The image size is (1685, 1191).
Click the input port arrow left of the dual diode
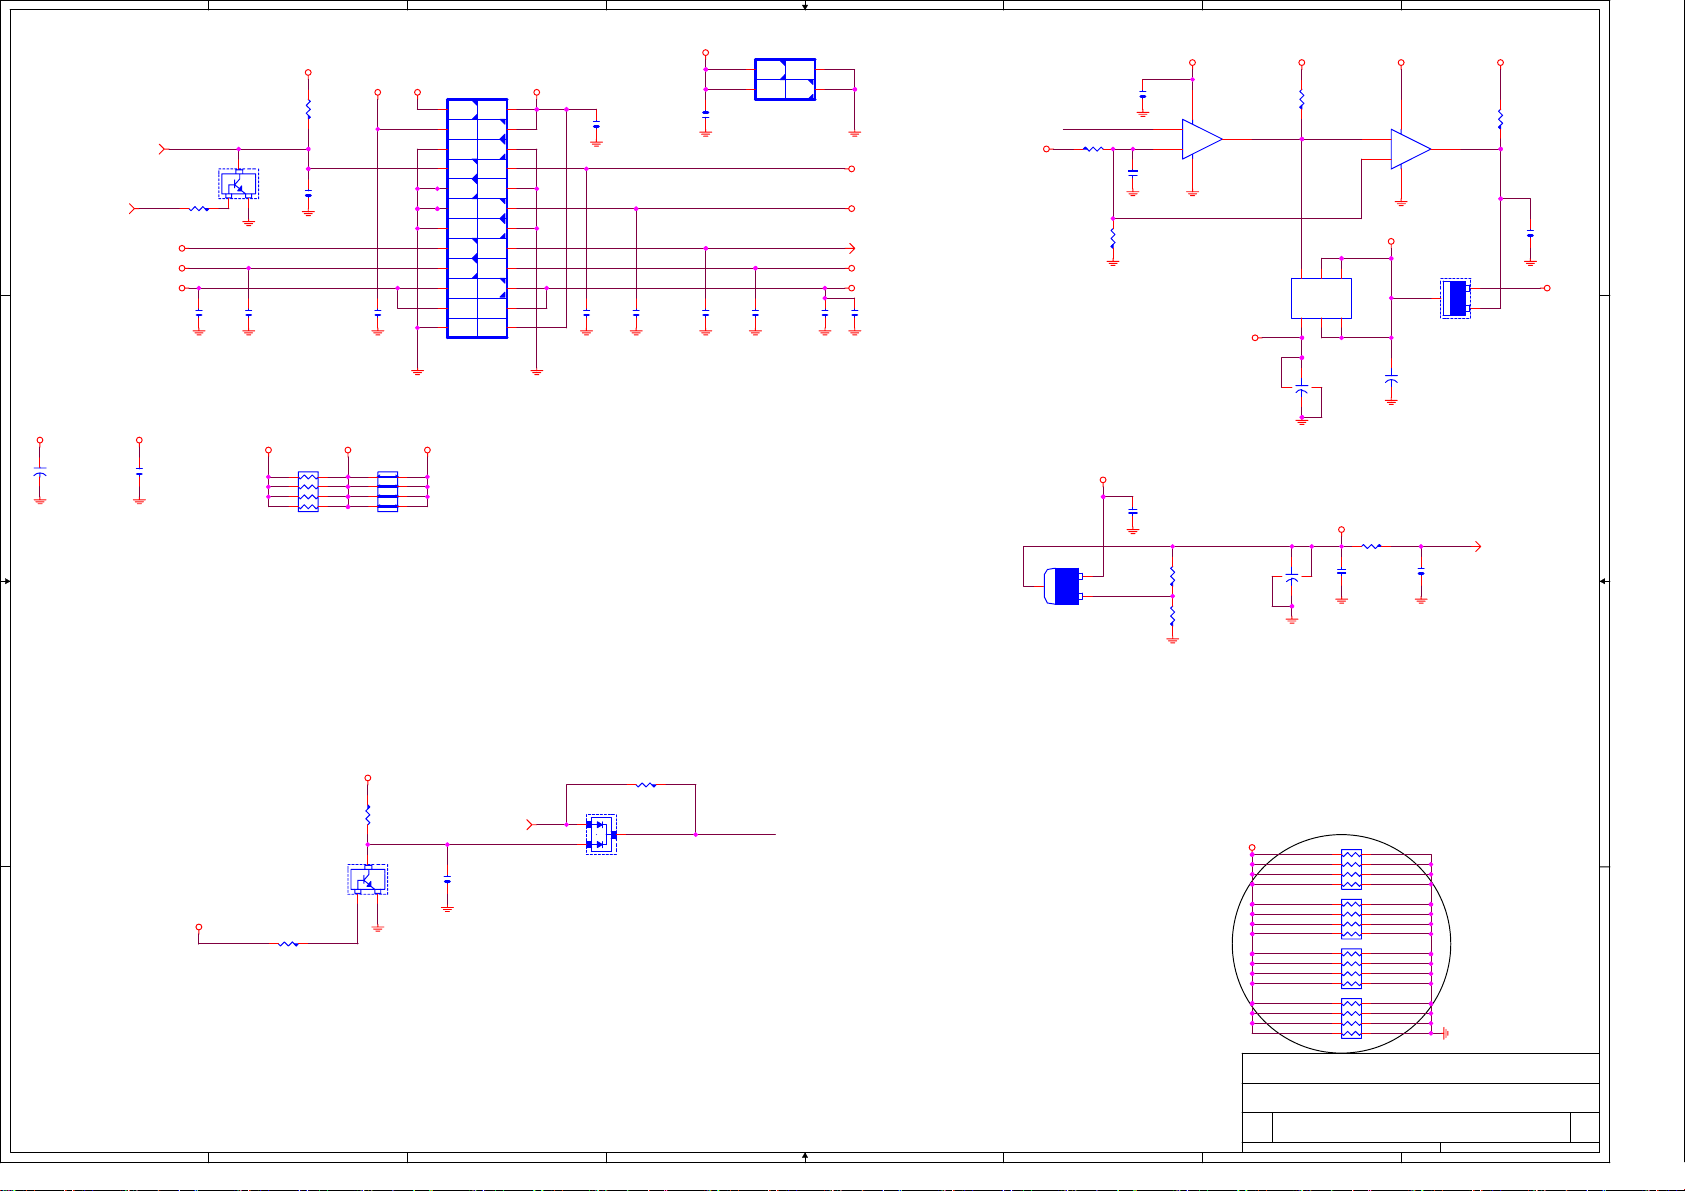click(x=531, y=824)
